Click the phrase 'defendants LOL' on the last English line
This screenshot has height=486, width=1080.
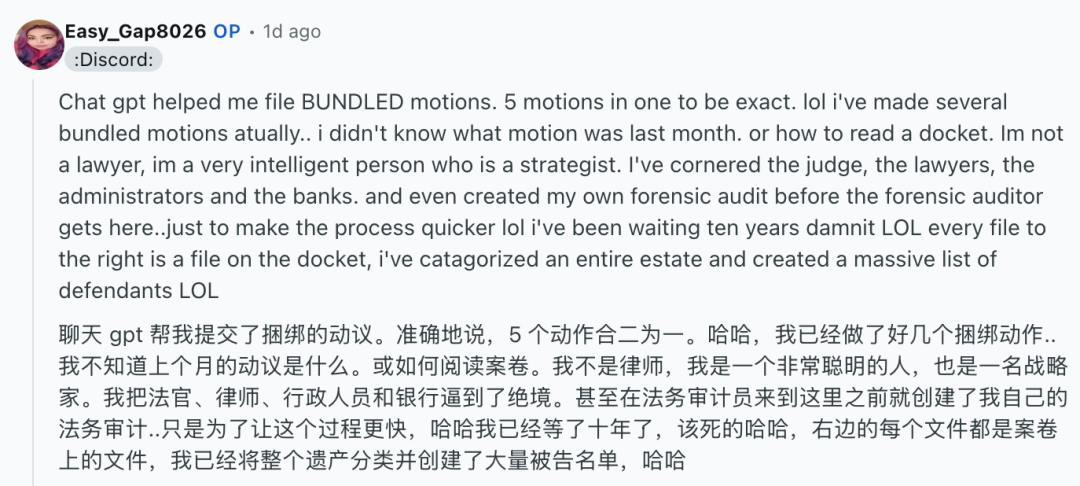pyautogui.click(x=138, y=290)
